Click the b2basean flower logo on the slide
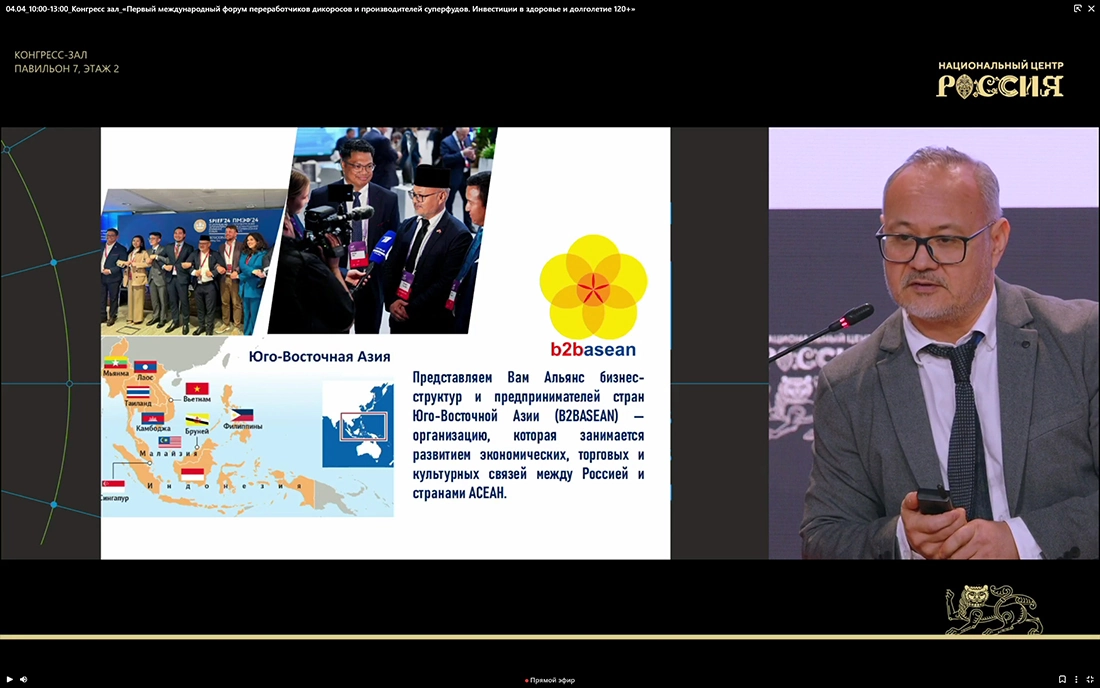 click(x=593, y=286)
